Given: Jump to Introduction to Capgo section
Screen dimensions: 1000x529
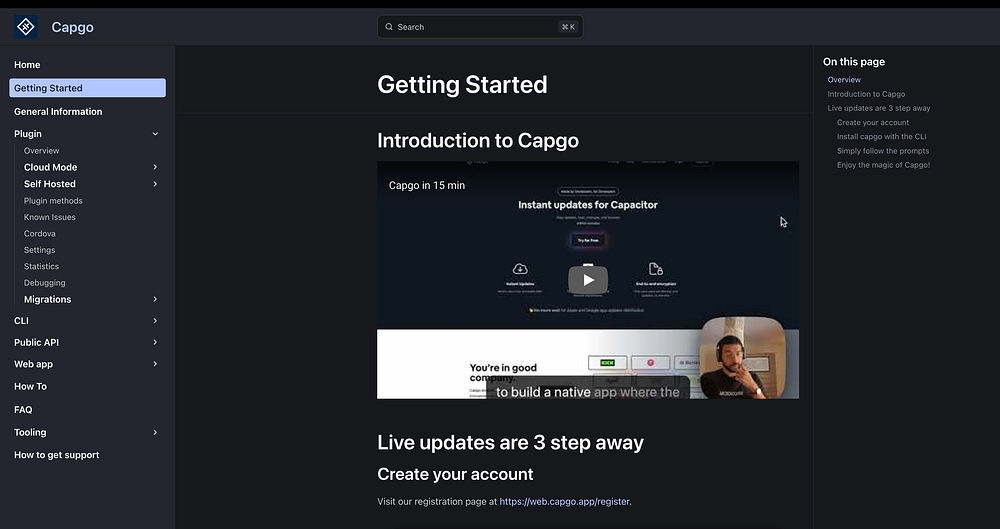Looking at the screenshot, I should tap(866, 94).
